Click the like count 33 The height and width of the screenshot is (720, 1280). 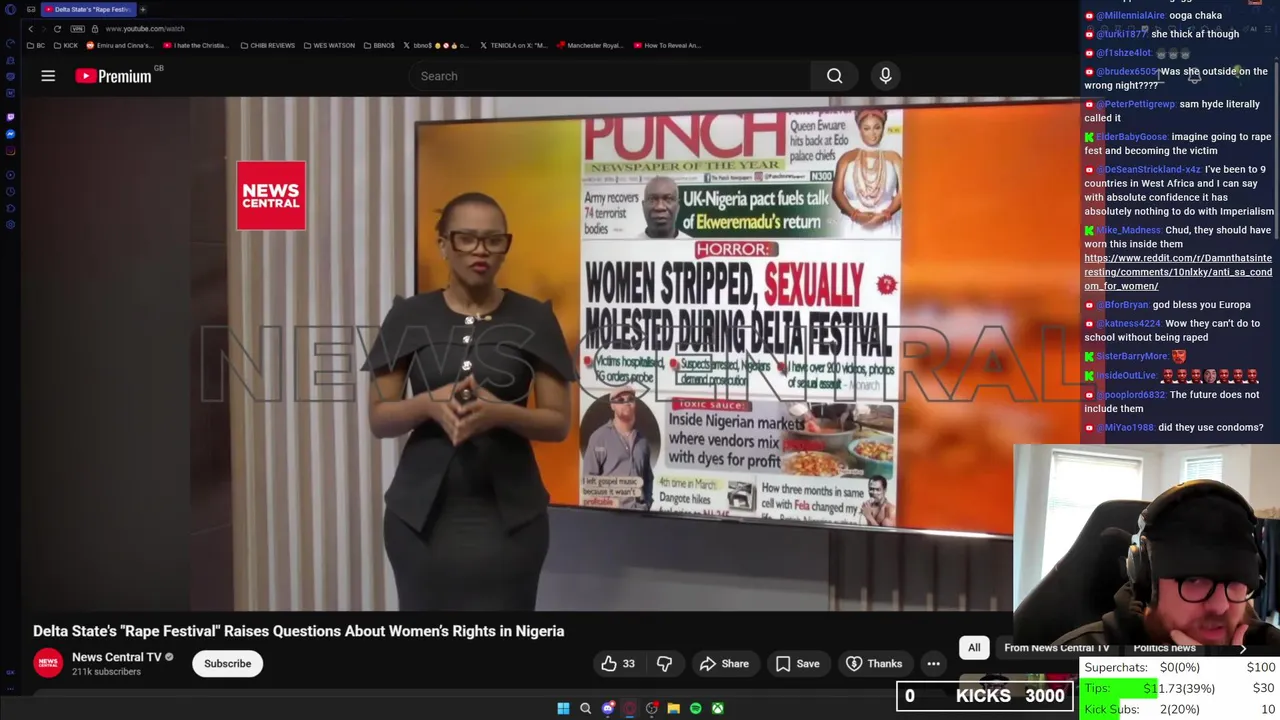tap(628, 664)
